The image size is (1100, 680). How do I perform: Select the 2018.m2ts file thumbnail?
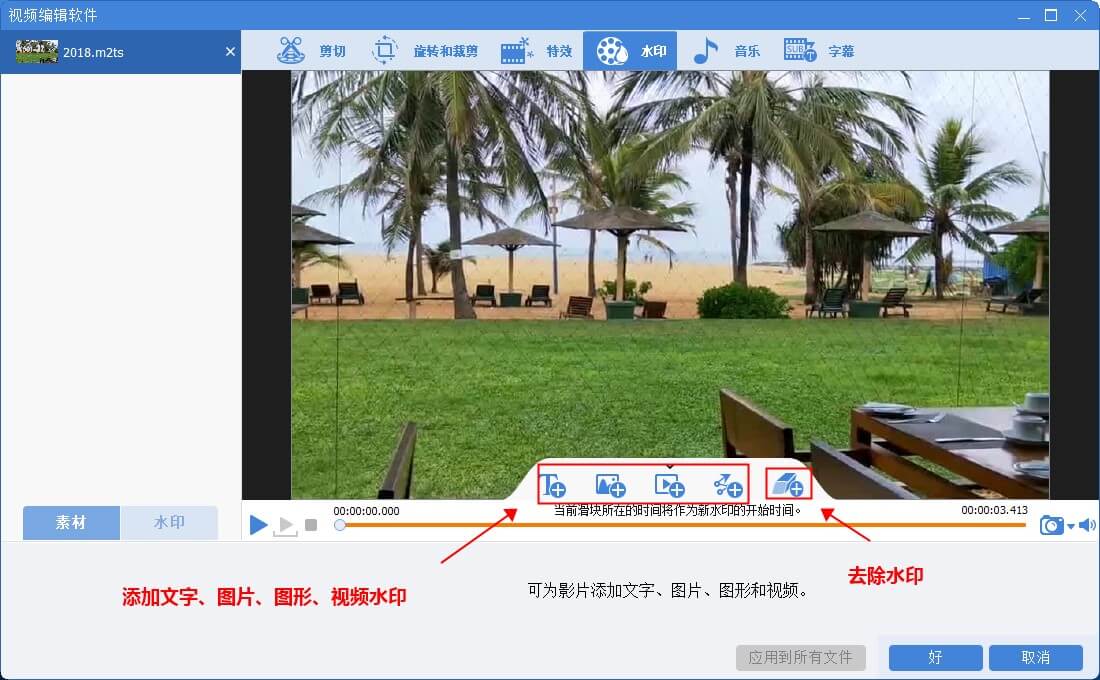pyautogui.click(x=37, y=51)
